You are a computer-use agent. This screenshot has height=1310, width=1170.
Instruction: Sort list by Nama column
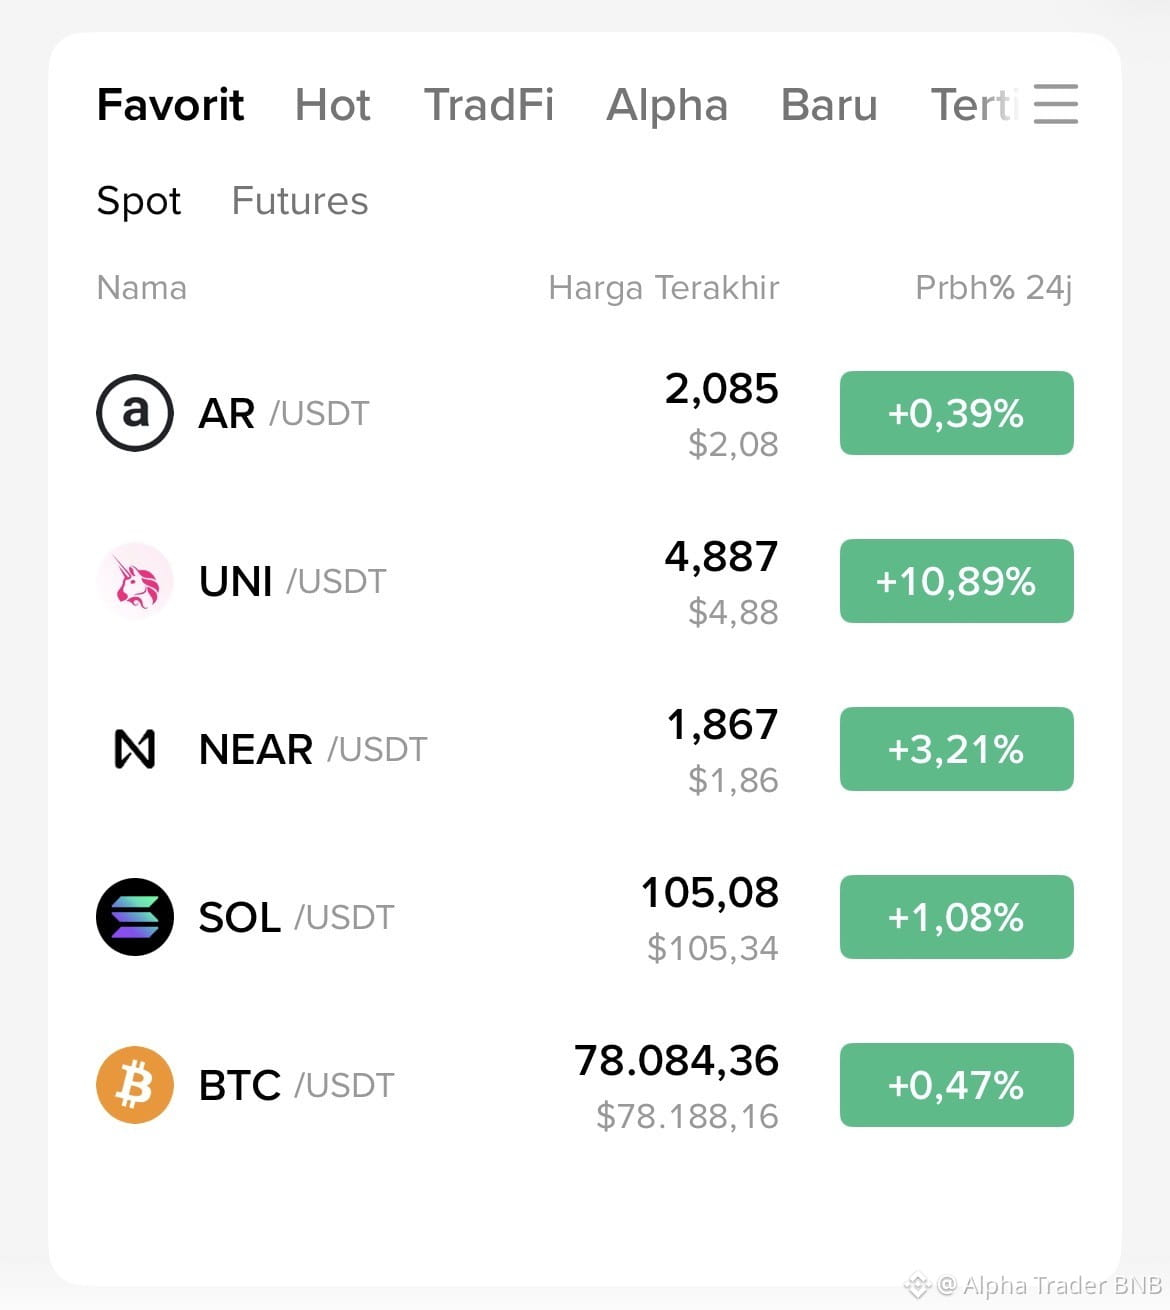[142, 288]
